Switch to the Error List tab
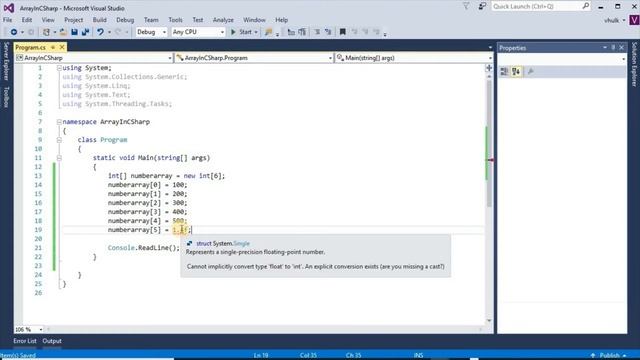The width and height of the screenshot is (640, 360). tap(25, 341)
